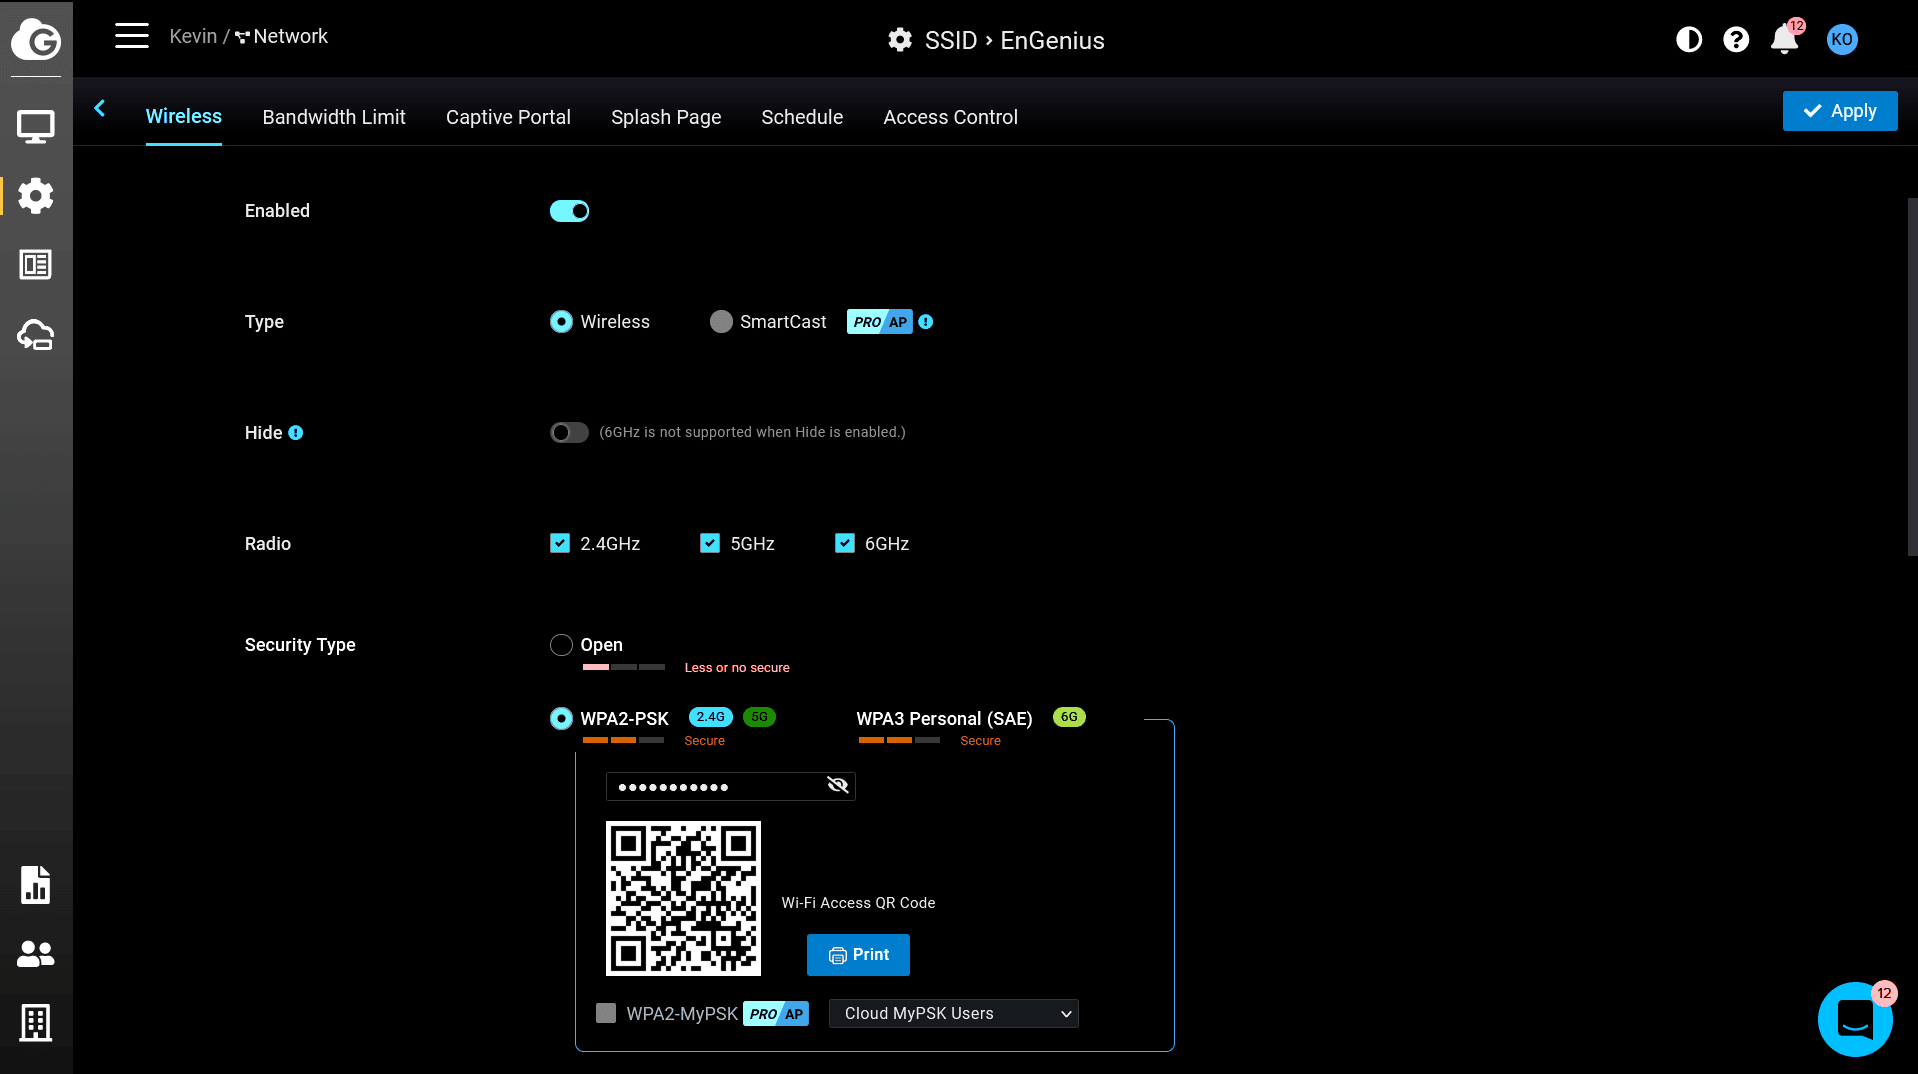Click the Less or no secure text

(737, 668)
